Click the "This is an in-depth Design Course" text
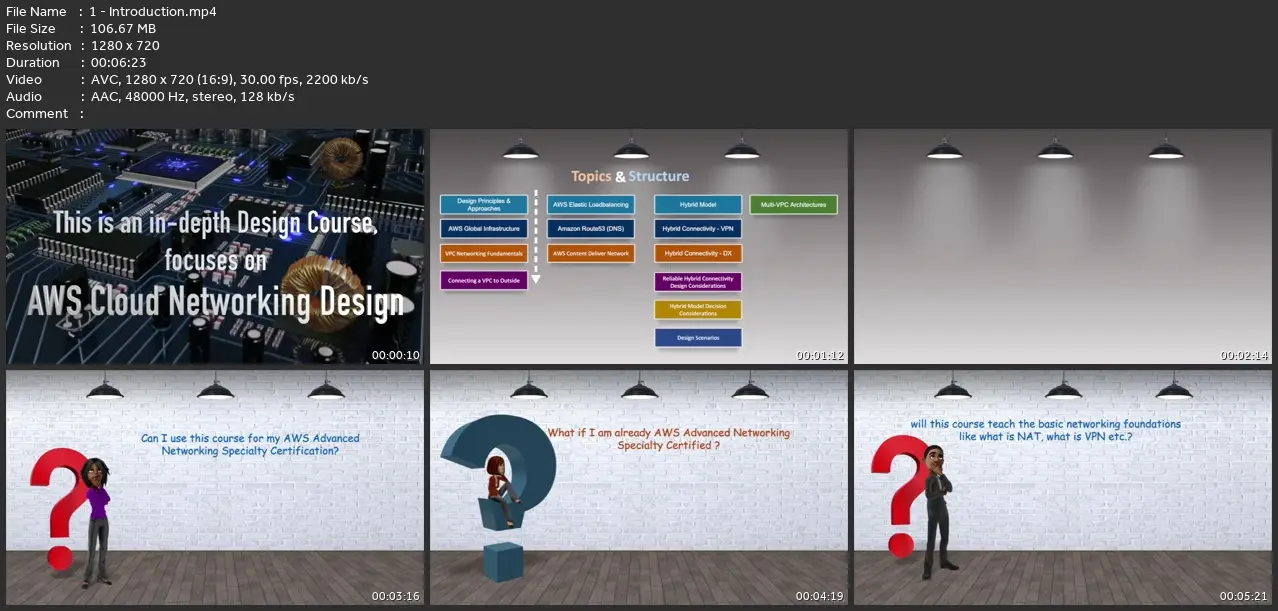The height and width of the screenshot is (611, 1278). point(215,221)
